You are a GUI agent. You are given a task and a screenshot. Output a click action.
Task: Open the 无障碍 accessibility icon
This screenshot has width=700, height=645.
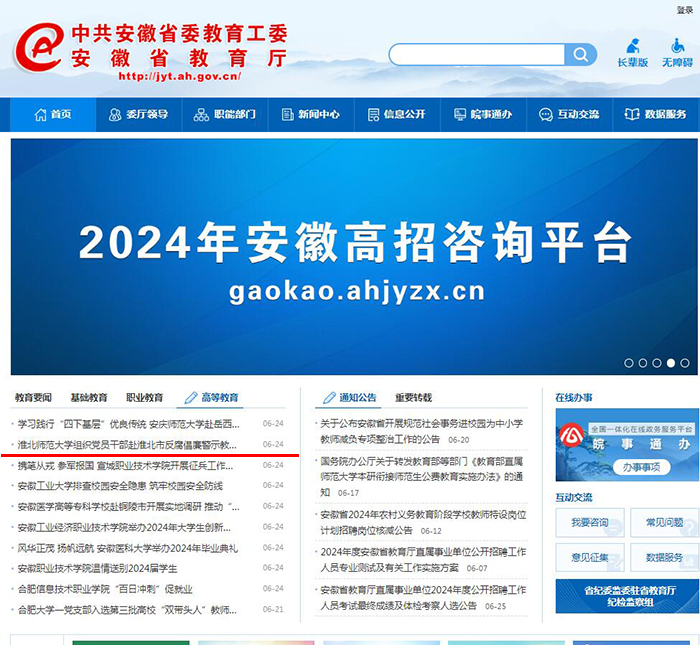(x=677, y=53)
